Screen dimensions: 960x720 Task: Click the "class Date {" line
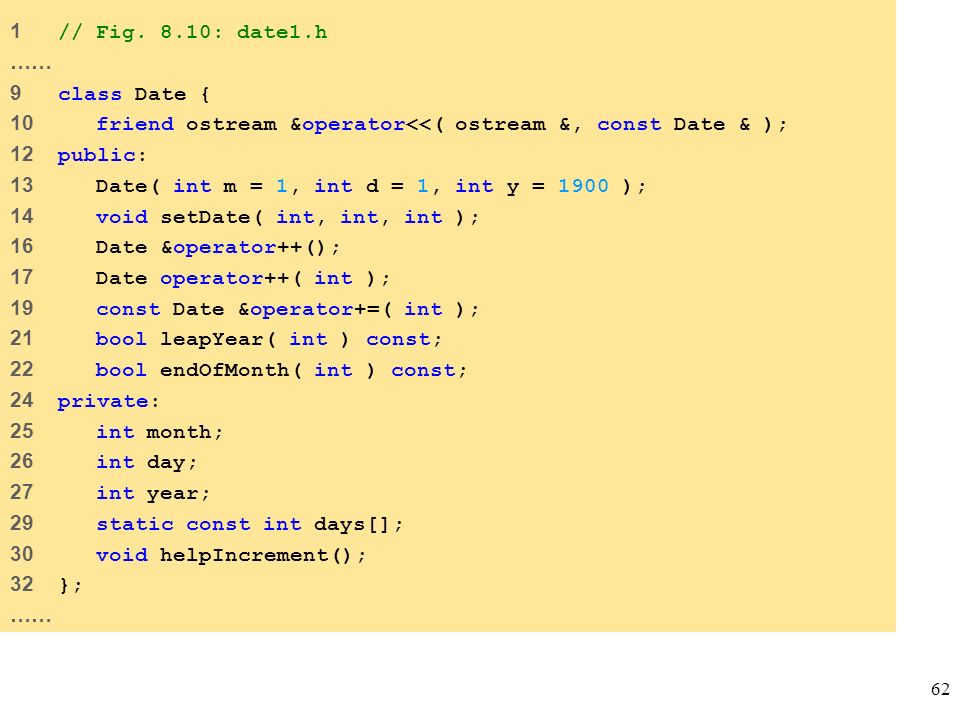click(x=134, y=94)
